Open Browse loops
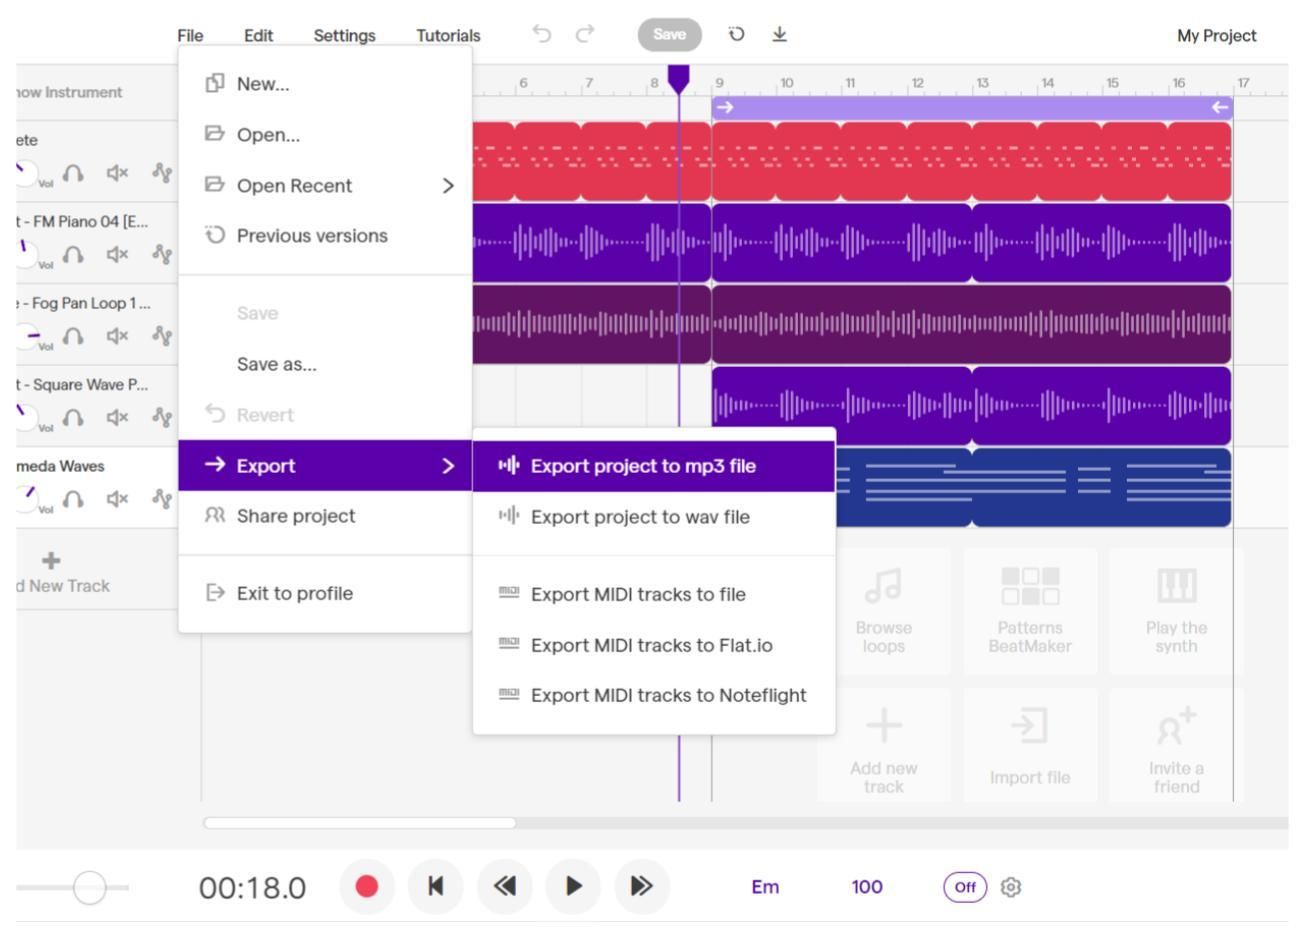Viewport: 1305px width, 927px height. 883,610
